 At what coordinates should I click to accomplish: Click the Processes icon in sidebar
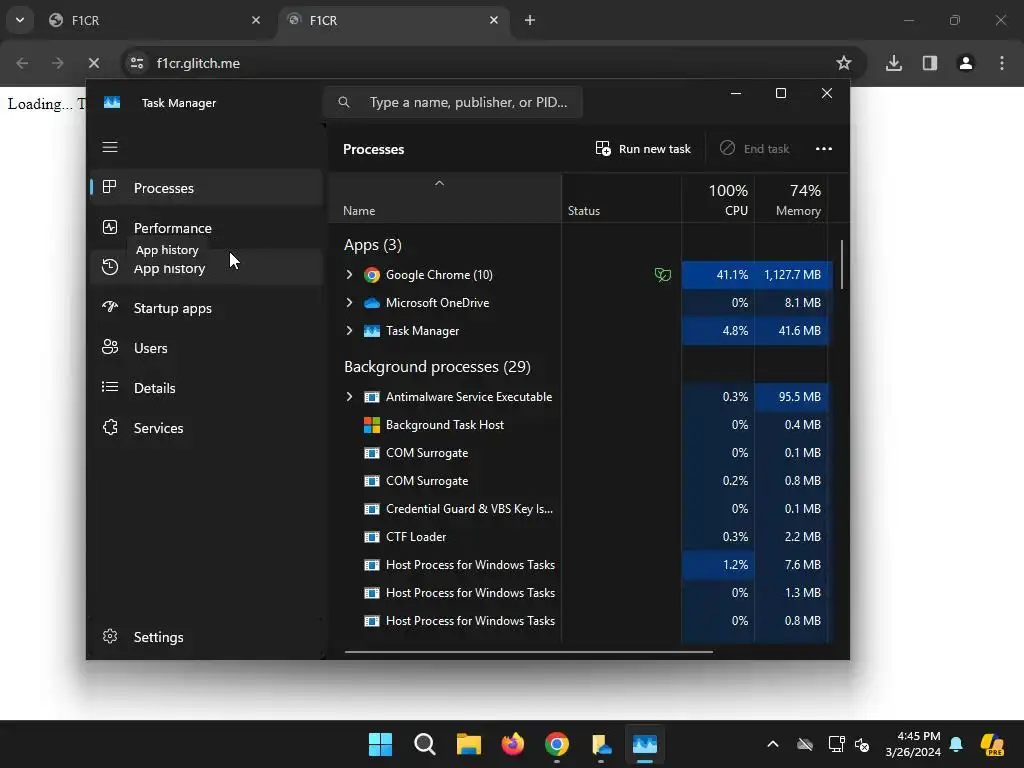point(110,187)
